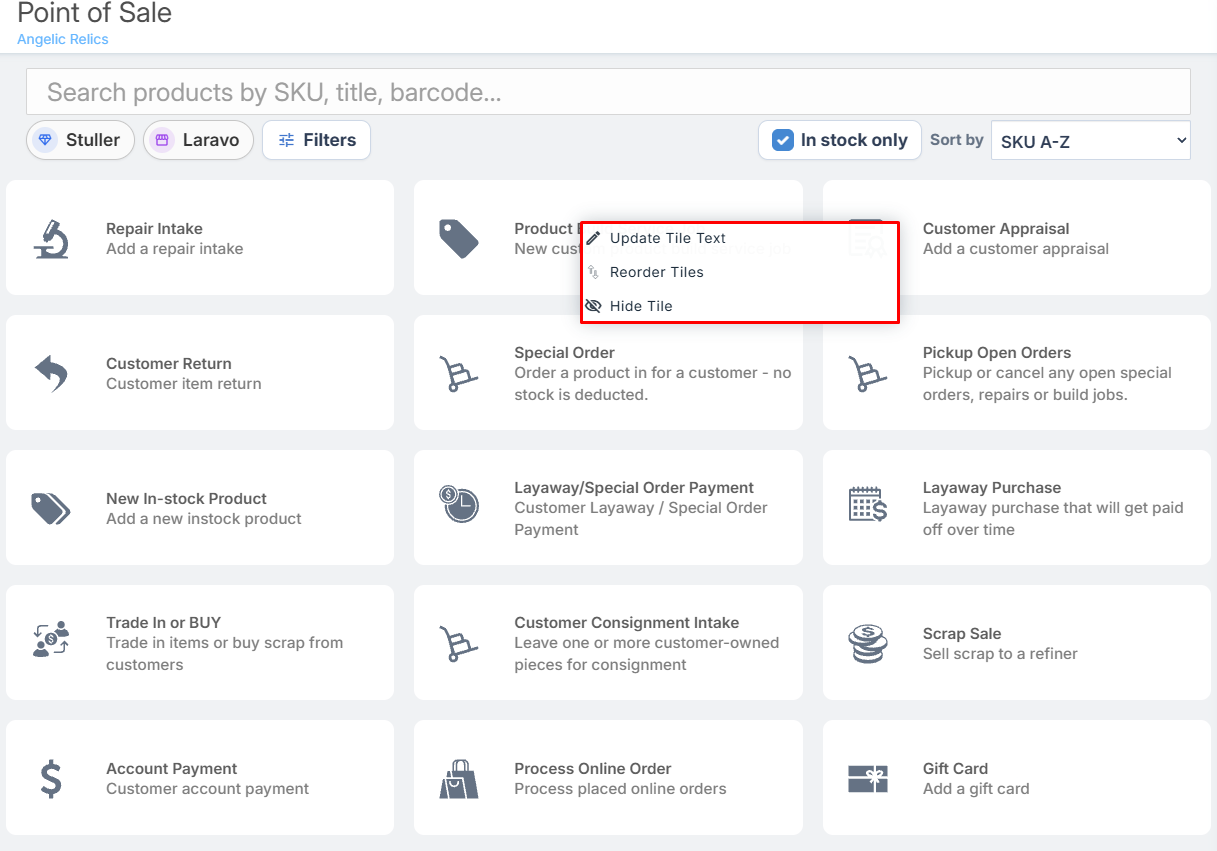
Task: Click the Process Online Order shopping bag icon
Action: [459, 779]
